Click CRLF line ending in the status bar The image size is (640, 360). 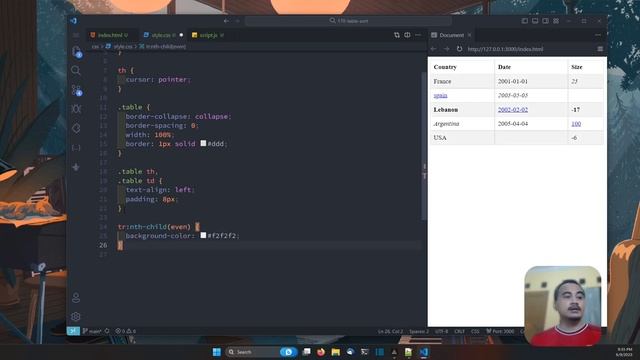[460, 331]
